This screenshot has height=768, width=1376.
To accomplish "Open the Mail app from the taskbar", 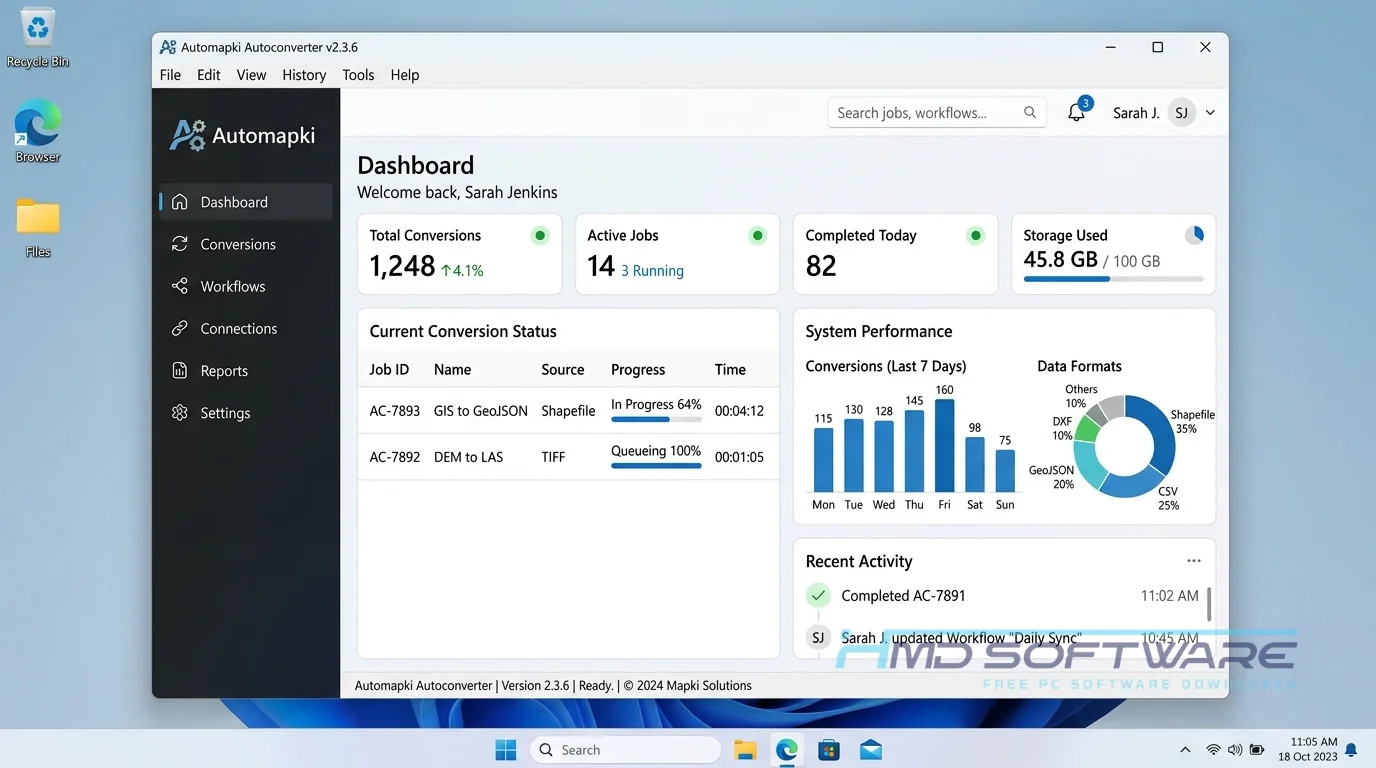I will (x=870, y=750).
